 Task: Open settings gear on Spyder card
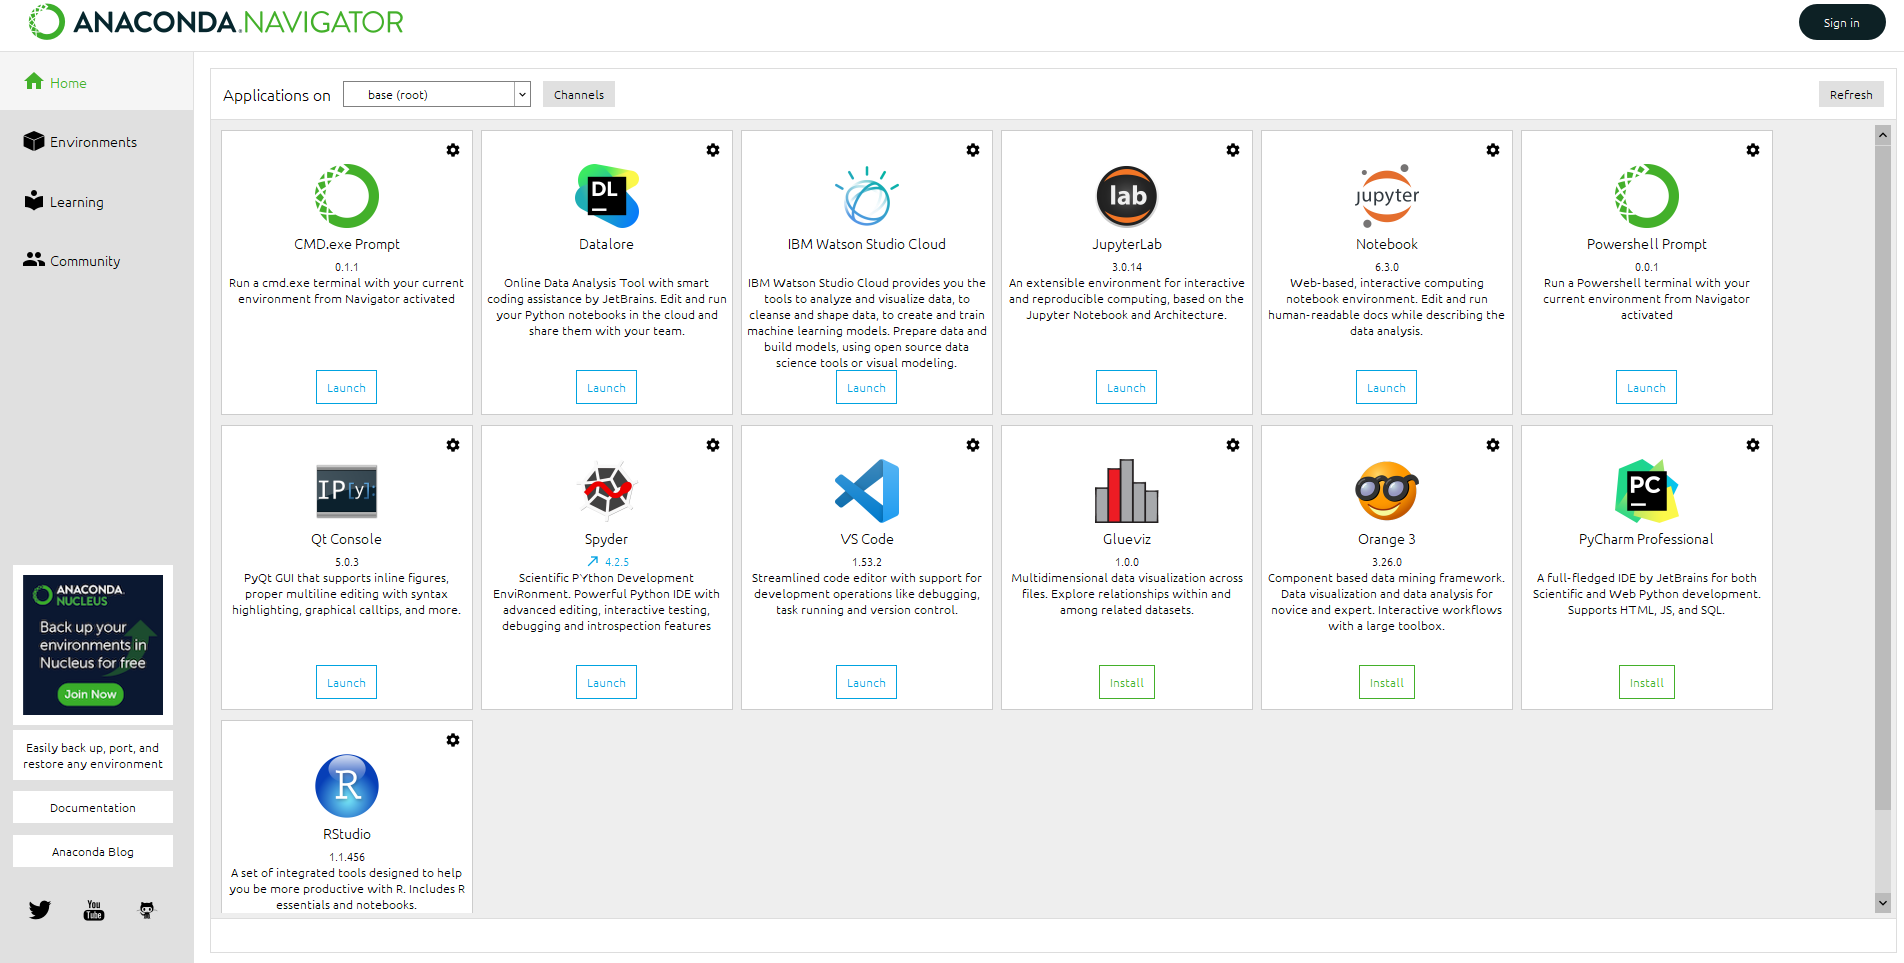coord(713,445)
